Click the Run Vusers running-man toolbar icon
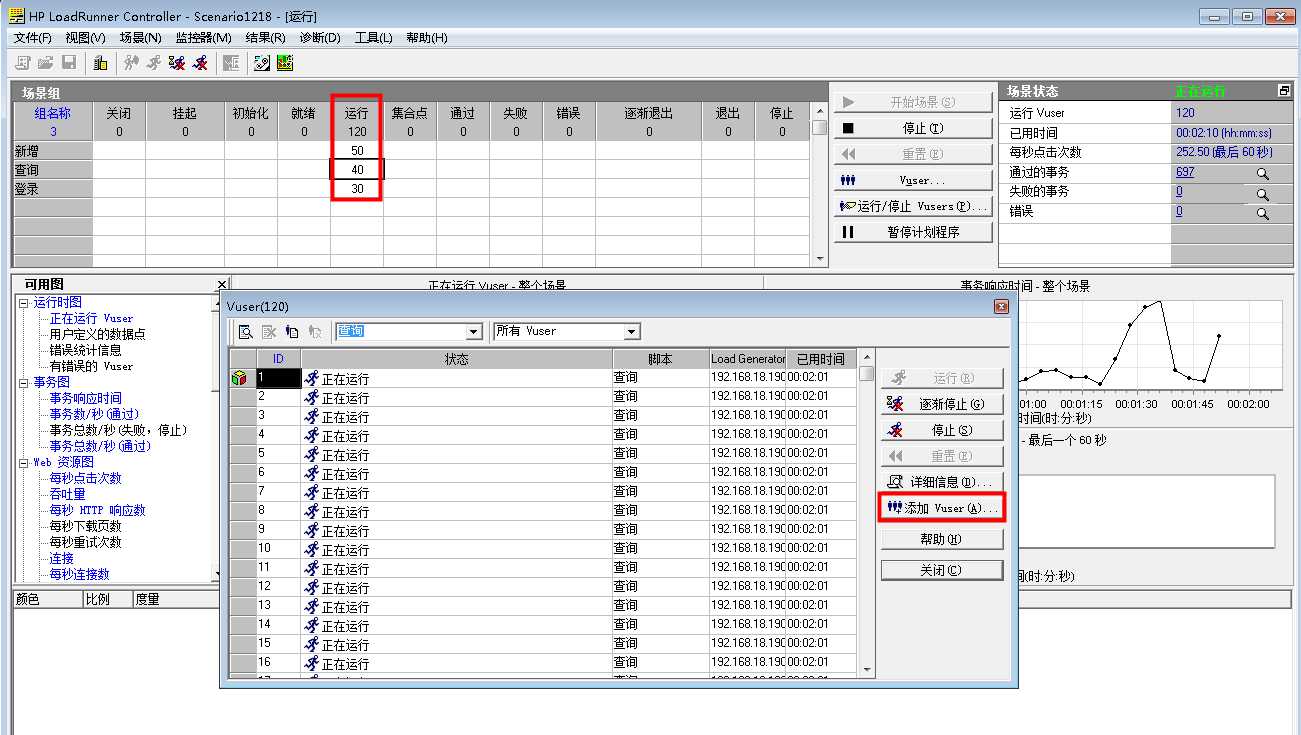1301x735 pixels. 154,63
